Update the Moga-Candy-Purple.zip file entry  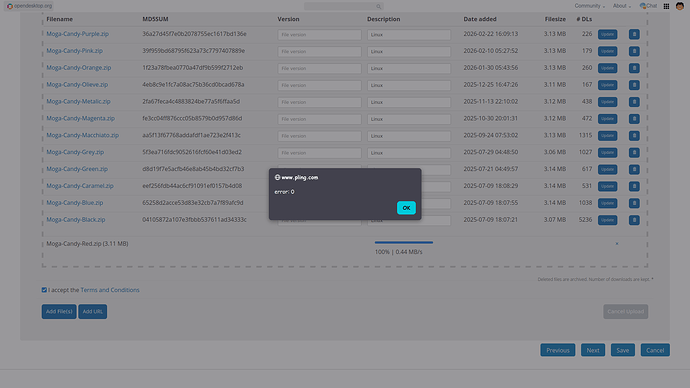pos(607,34)
